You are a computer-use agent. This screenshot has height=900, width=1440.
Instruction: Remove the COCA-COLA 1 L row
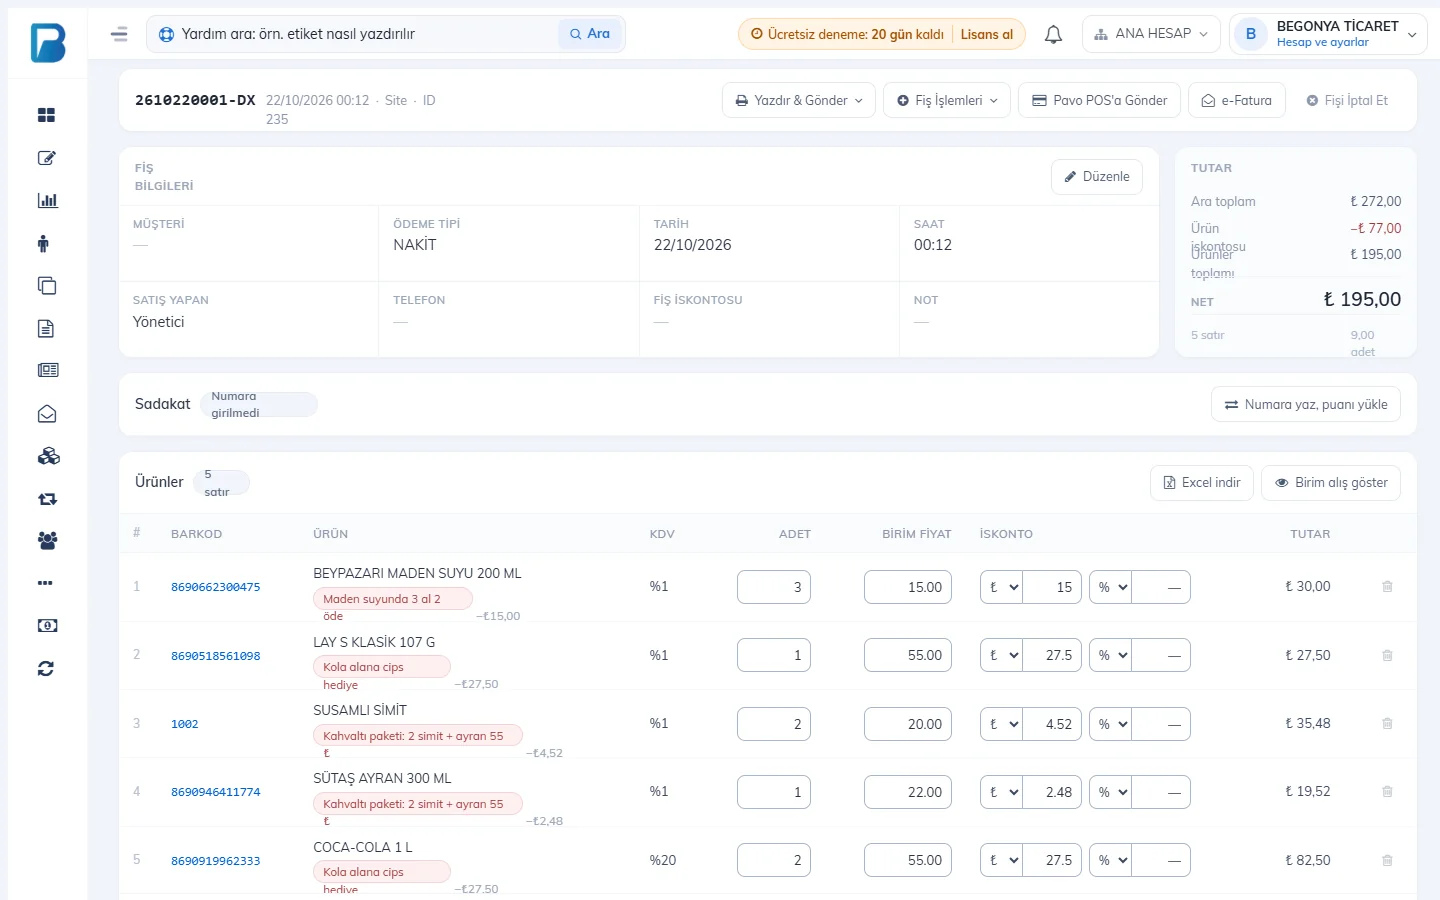pos(1387,860)
